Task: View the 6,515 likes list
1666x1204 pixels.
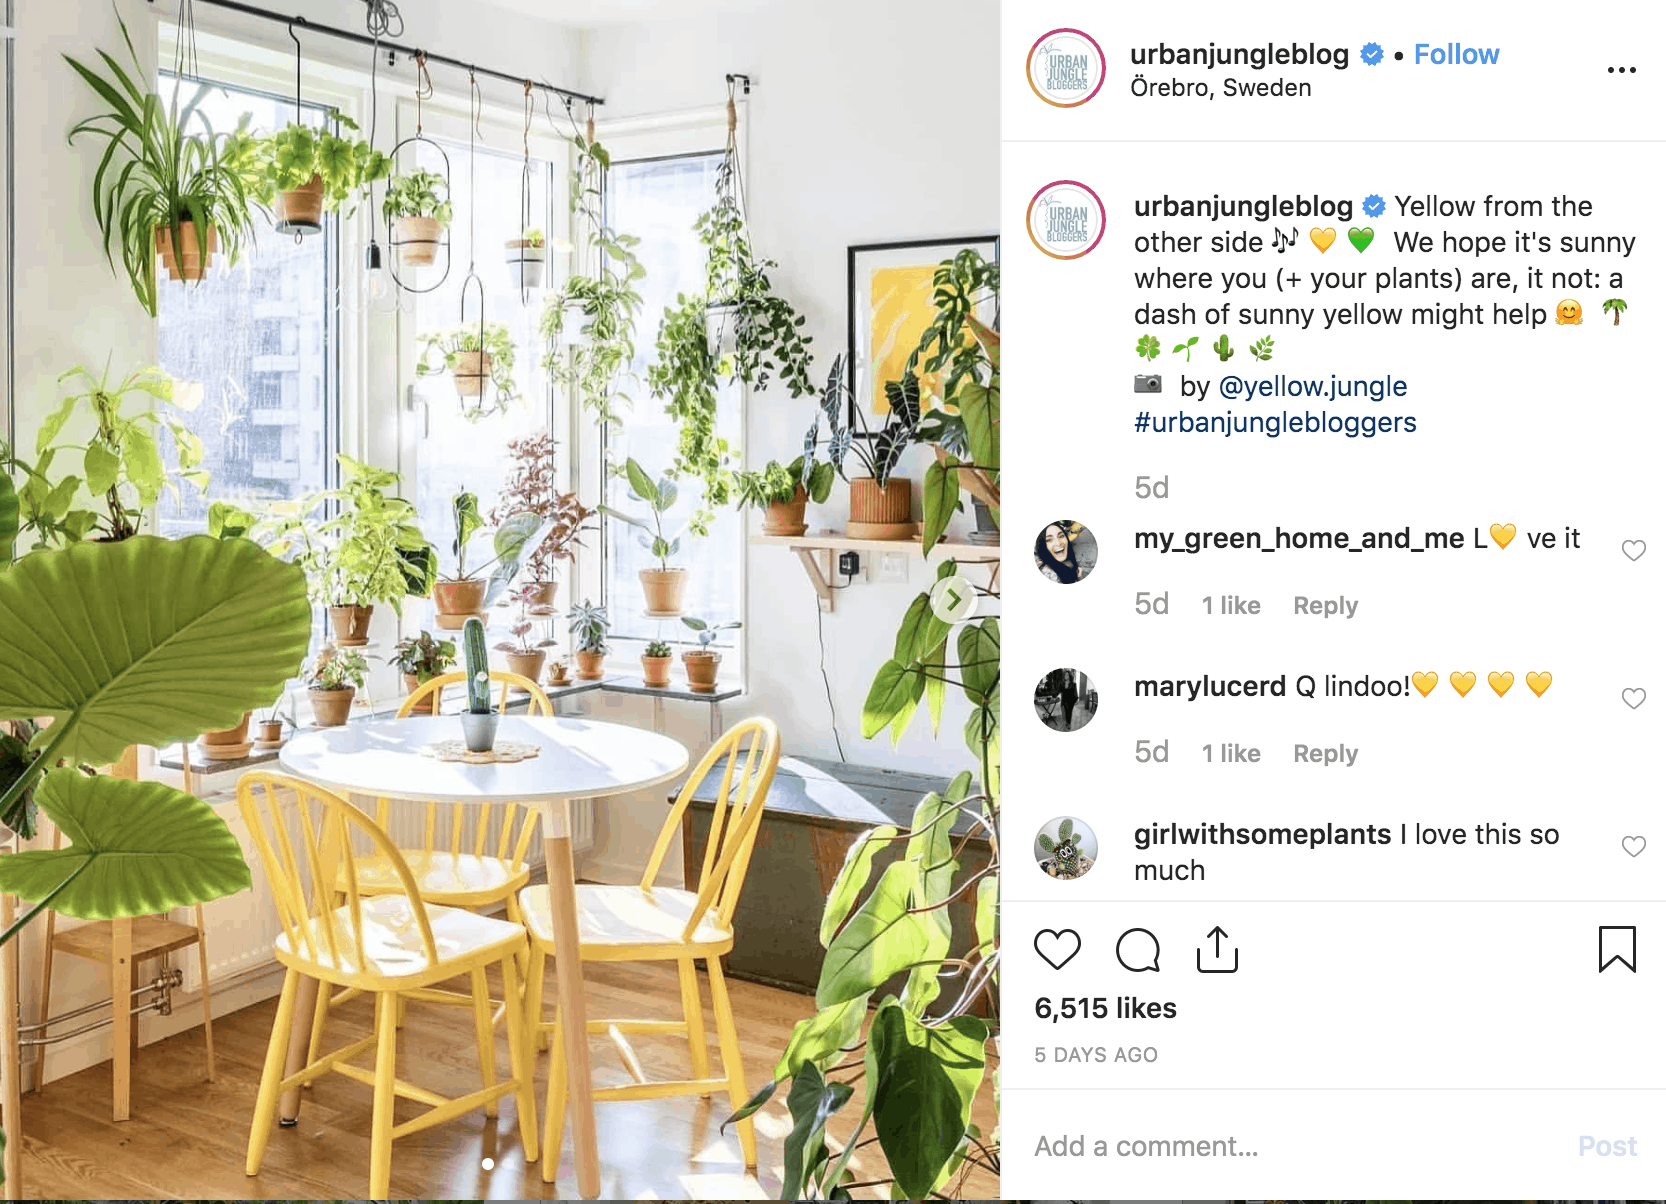Action: tap(1105, 1008)
